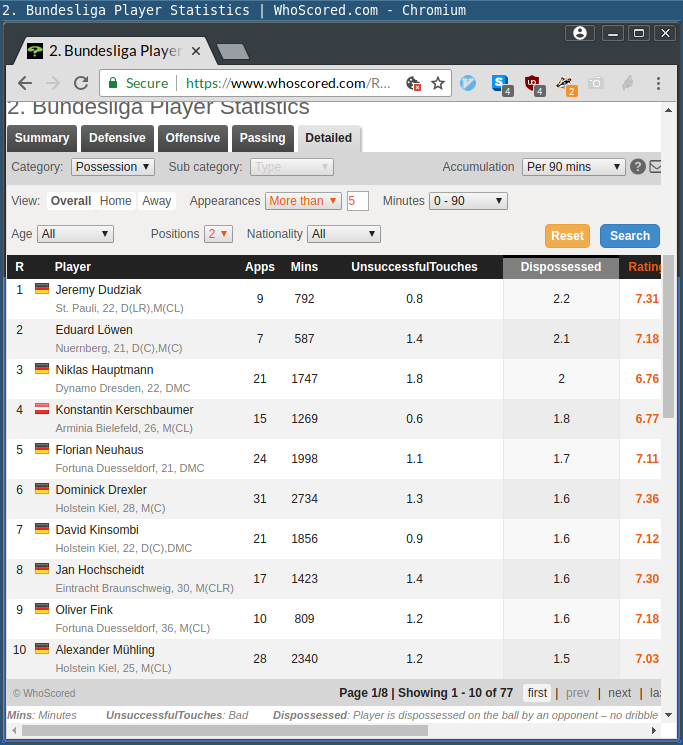
Task: Click the address bar URL
Action: point(288,84)
